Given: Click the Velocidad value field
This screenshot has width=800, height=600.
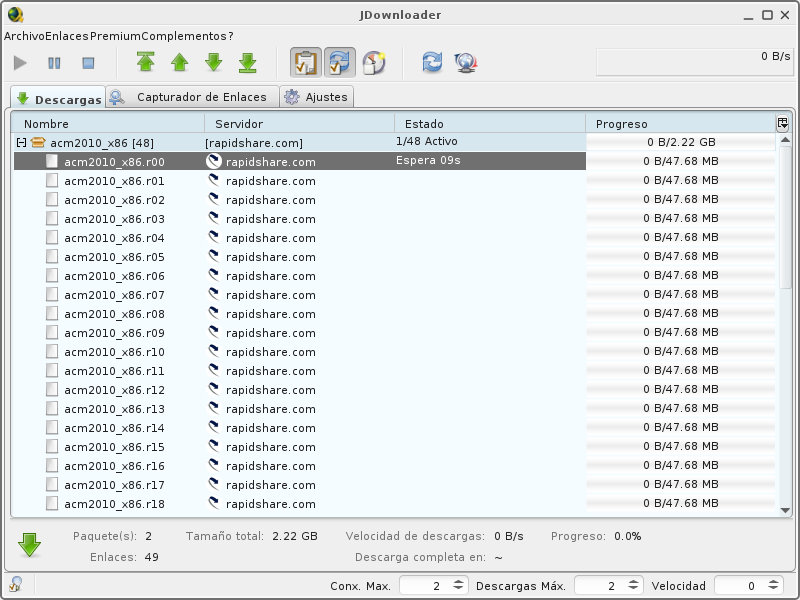Looking at the screenshot, I should 740,586.
